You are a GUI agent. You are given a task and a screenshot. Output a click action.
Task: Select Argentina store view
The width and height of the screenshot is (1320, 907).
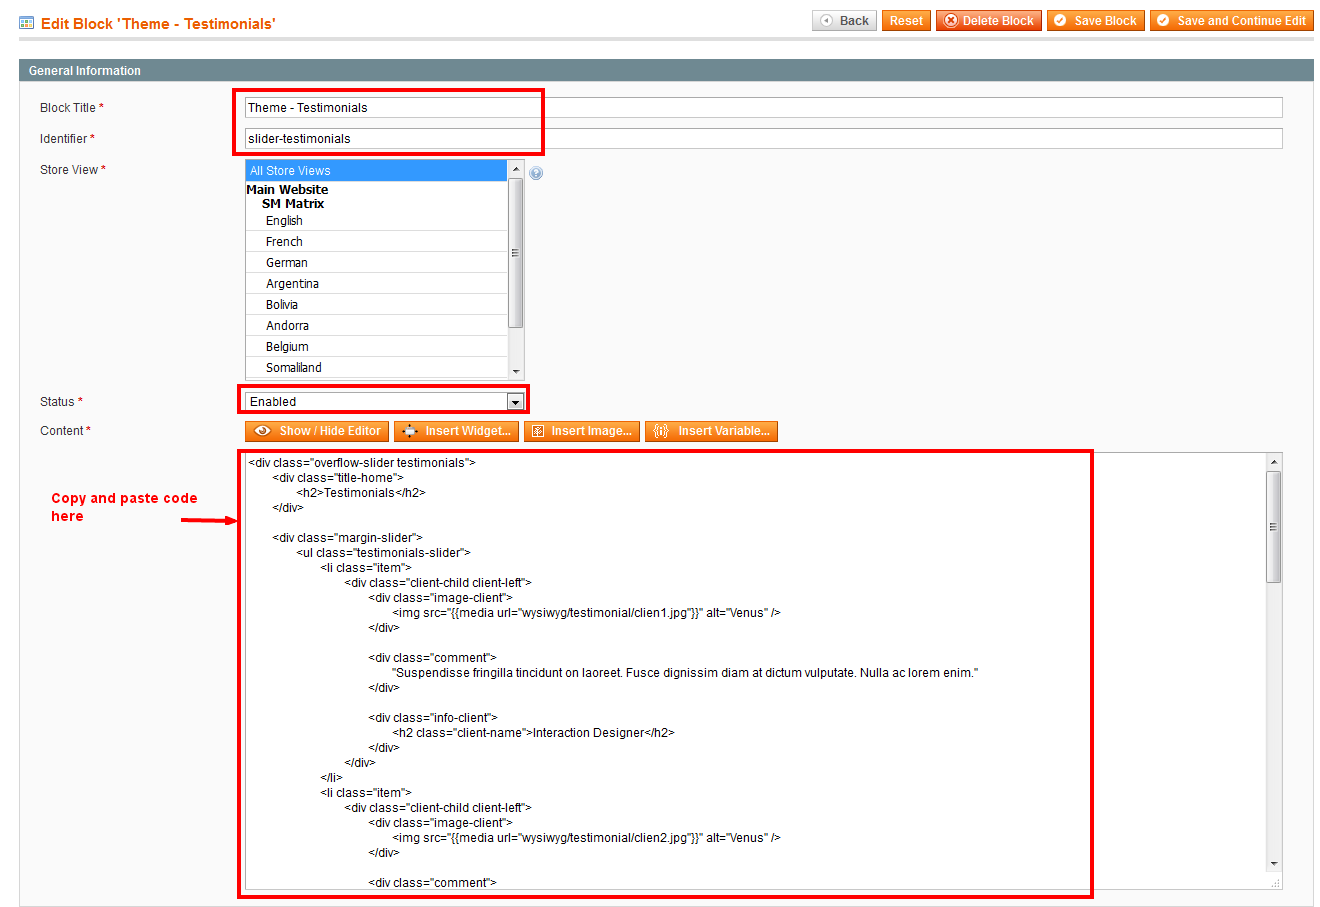pyautogui.click(x=377, y=284)
